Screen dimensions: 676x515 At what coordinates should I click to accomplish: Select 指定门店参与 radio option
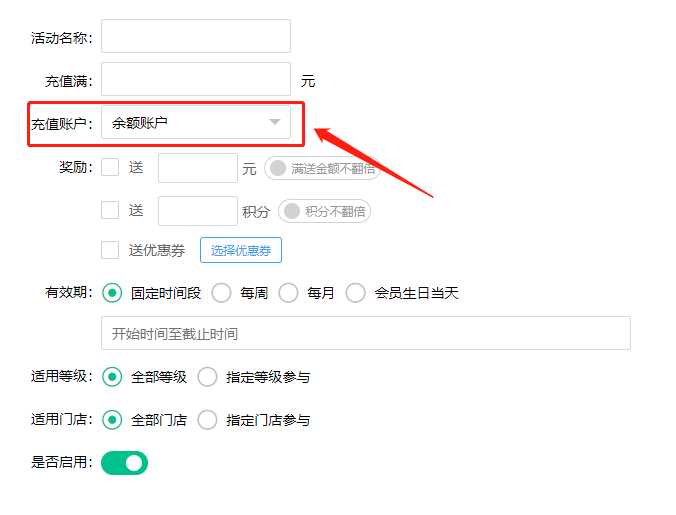208,420
